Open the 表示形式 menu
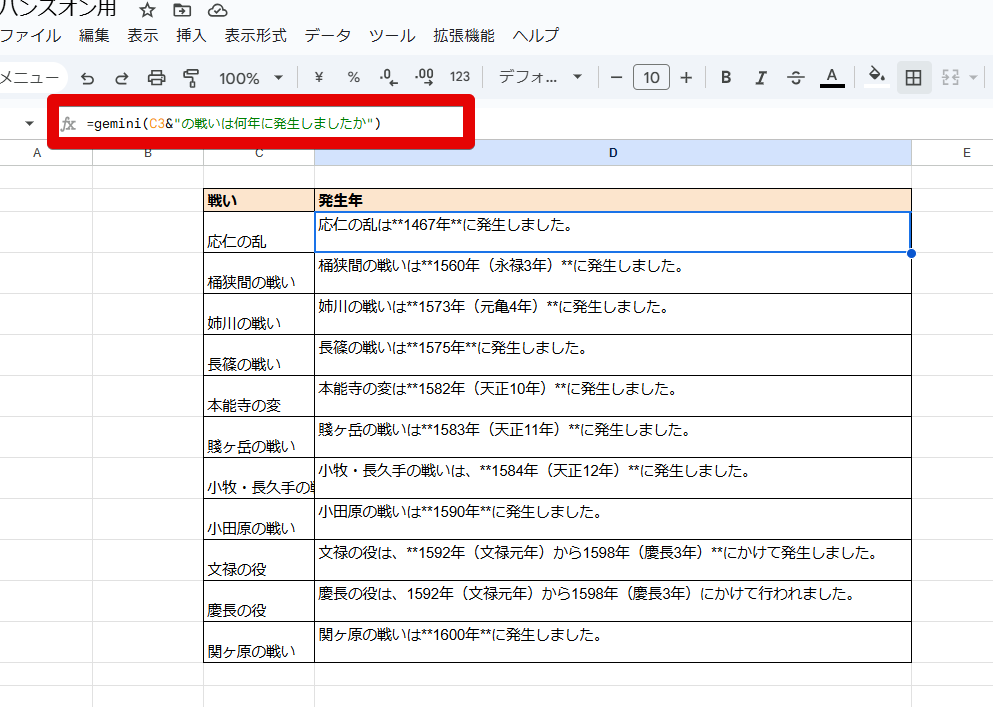The height and width of the screenshot is (707, 993). click(x=256, y=35)
